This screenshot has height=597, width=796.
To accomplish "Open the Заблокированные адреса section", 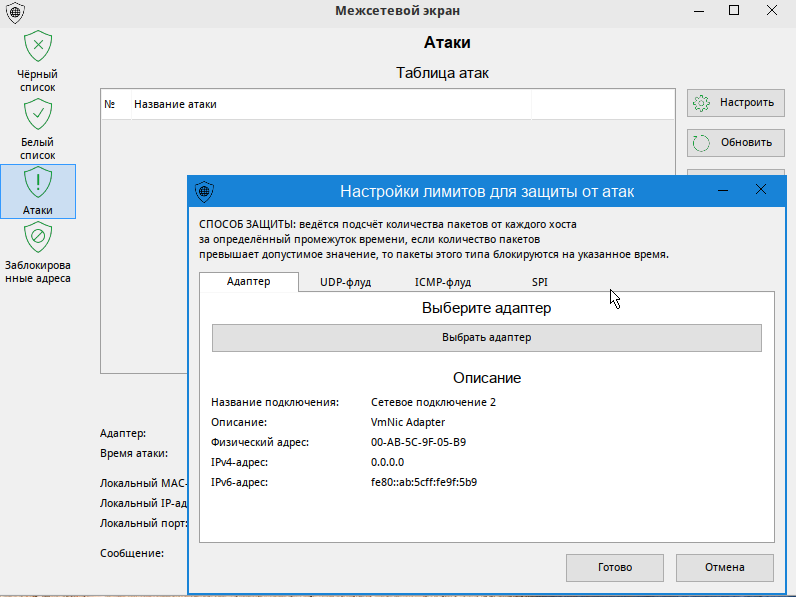I will (38, 254).
